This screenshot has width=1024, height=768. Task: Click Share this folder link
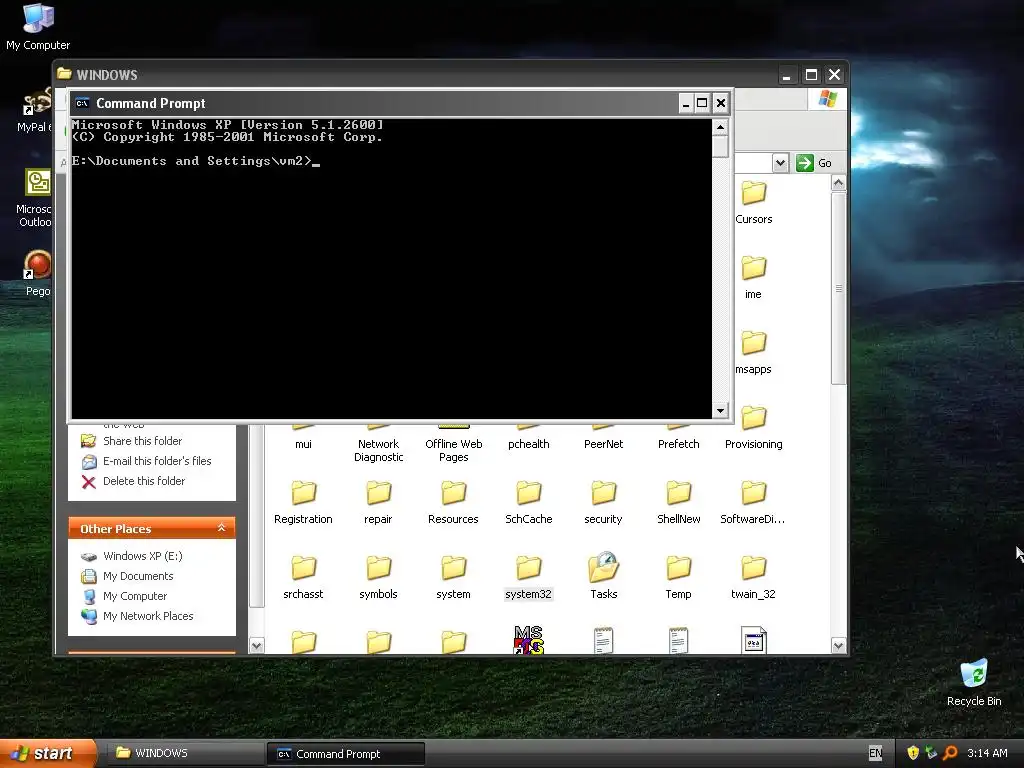pos(142,441)
